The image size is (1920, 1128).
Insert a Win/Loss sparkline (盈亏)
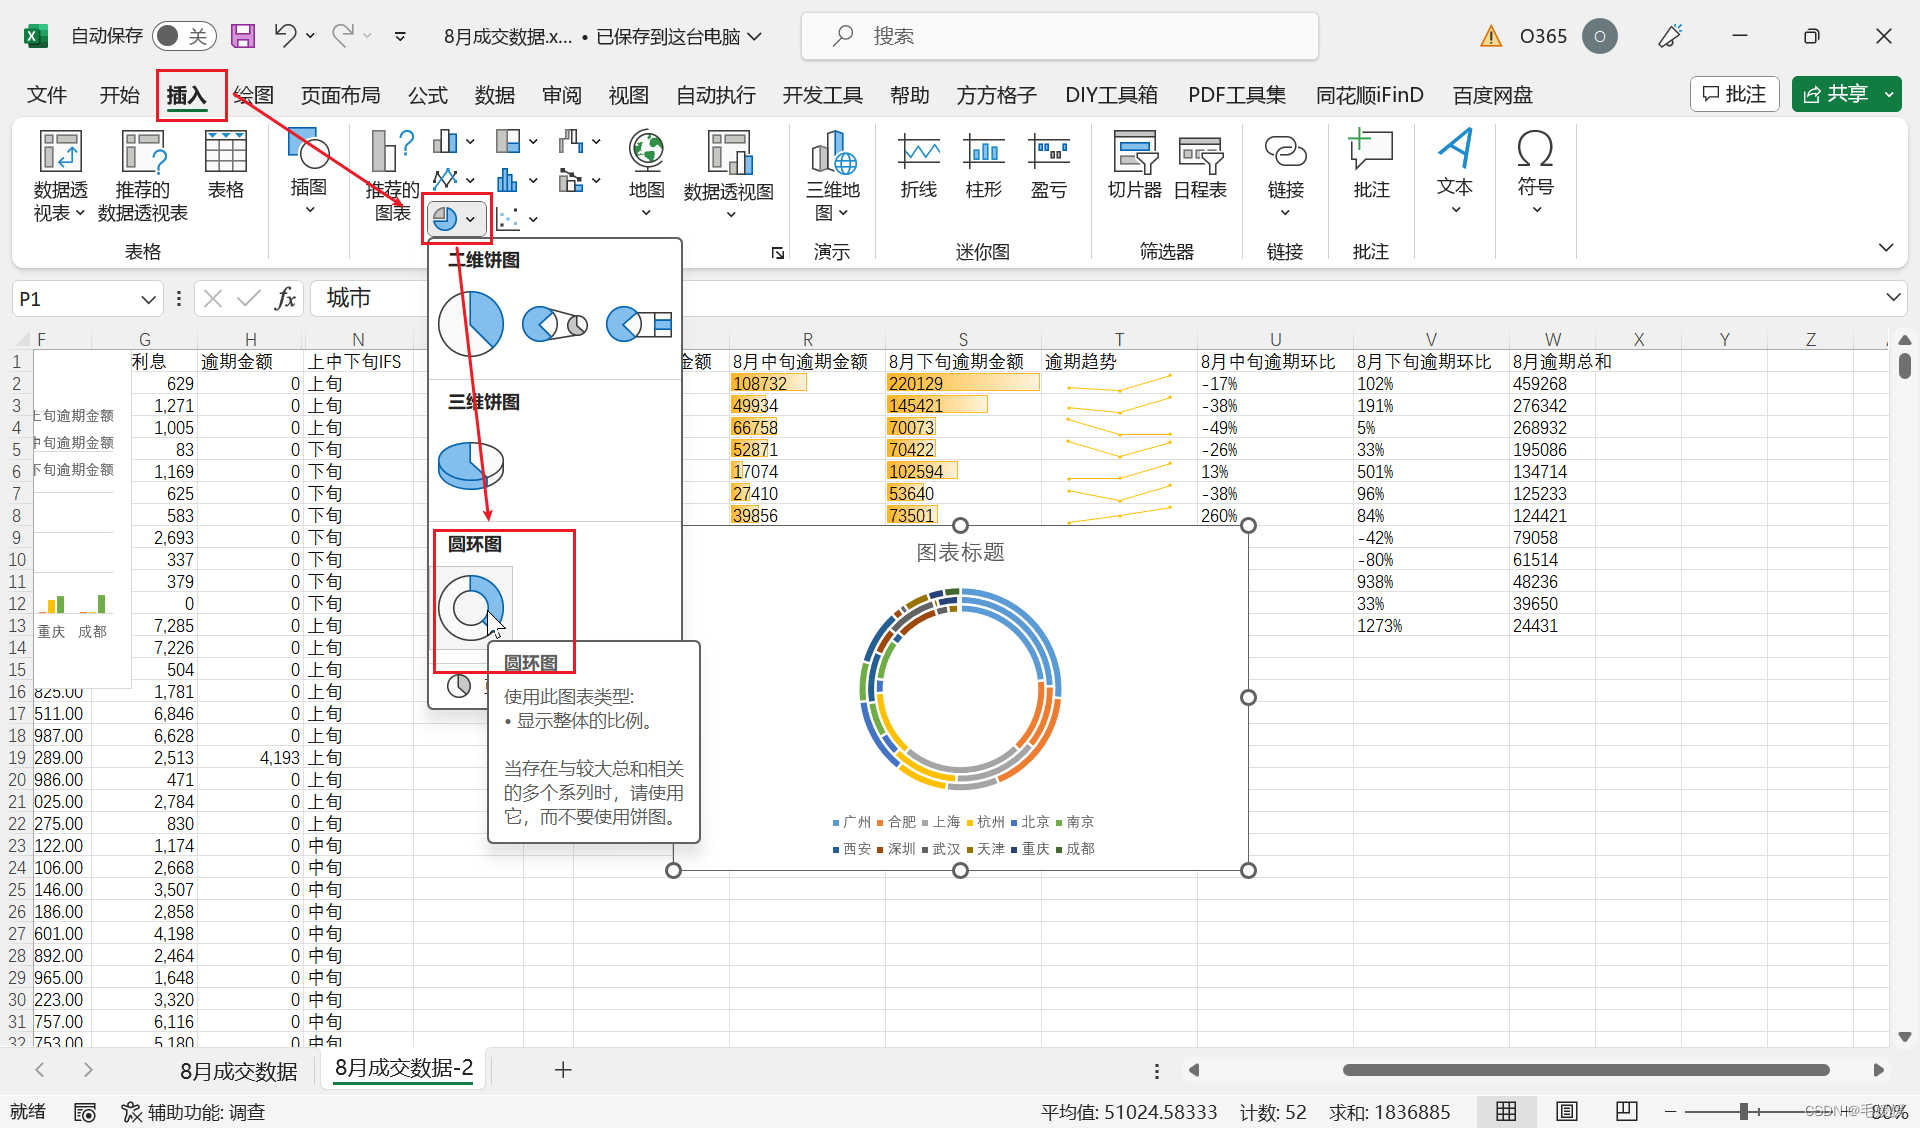click(x=1049, y=166)
